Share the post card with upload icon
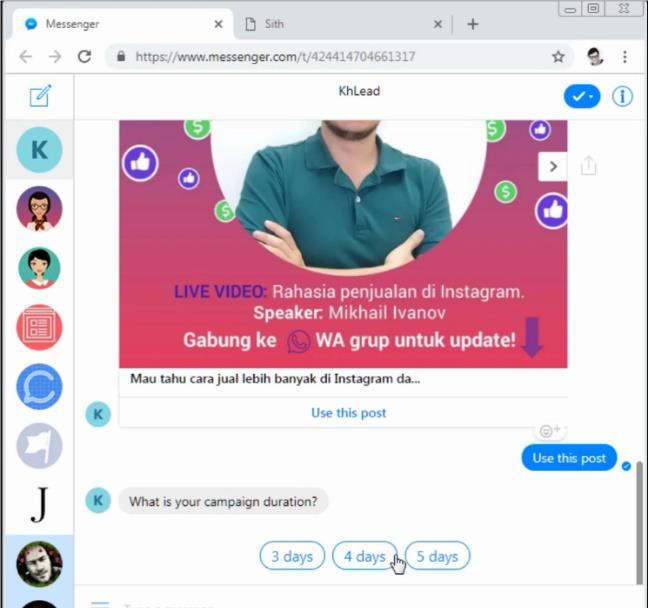648x608 pixels. coord(588,166)
